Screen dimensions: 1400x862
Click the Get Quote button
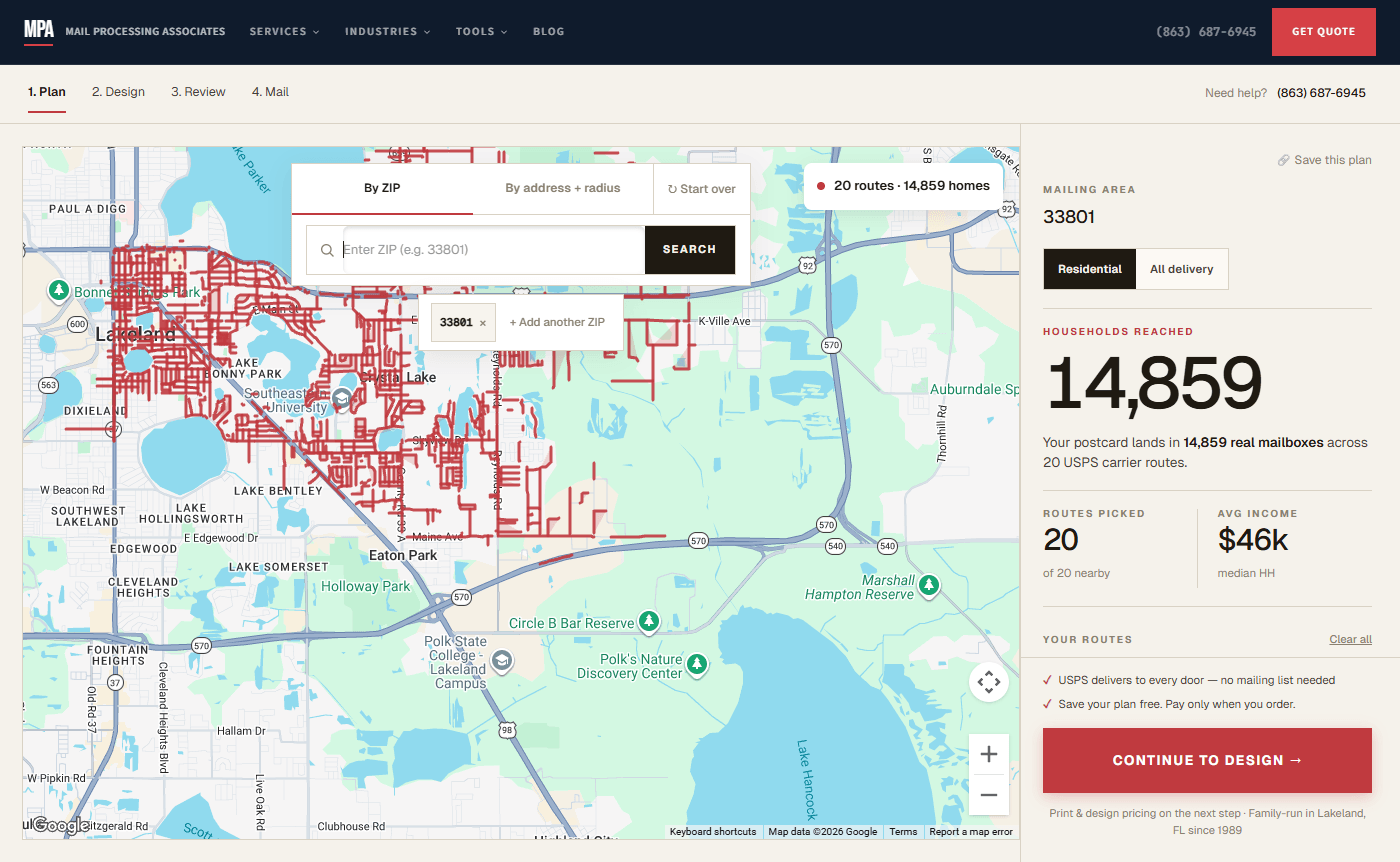coord(1323,32)
